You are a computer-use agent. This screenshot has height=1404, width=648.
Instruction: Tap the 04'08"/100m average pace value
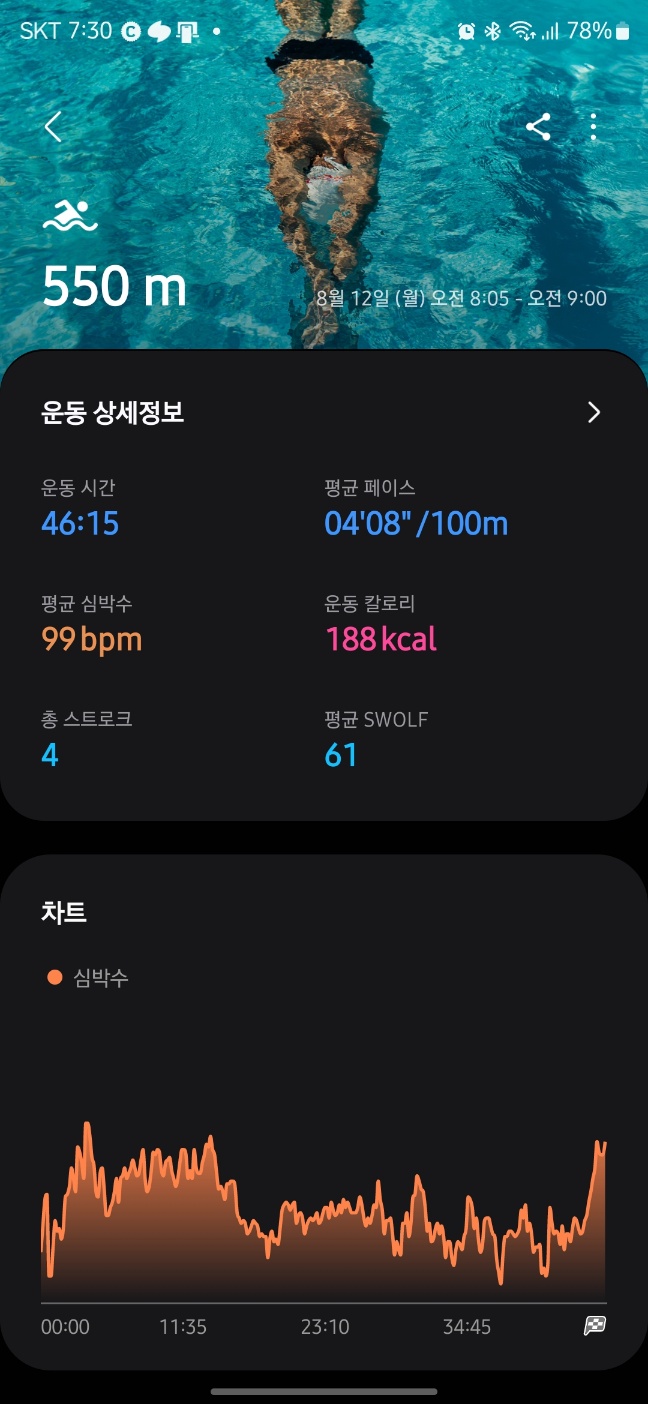pos(416,523)
